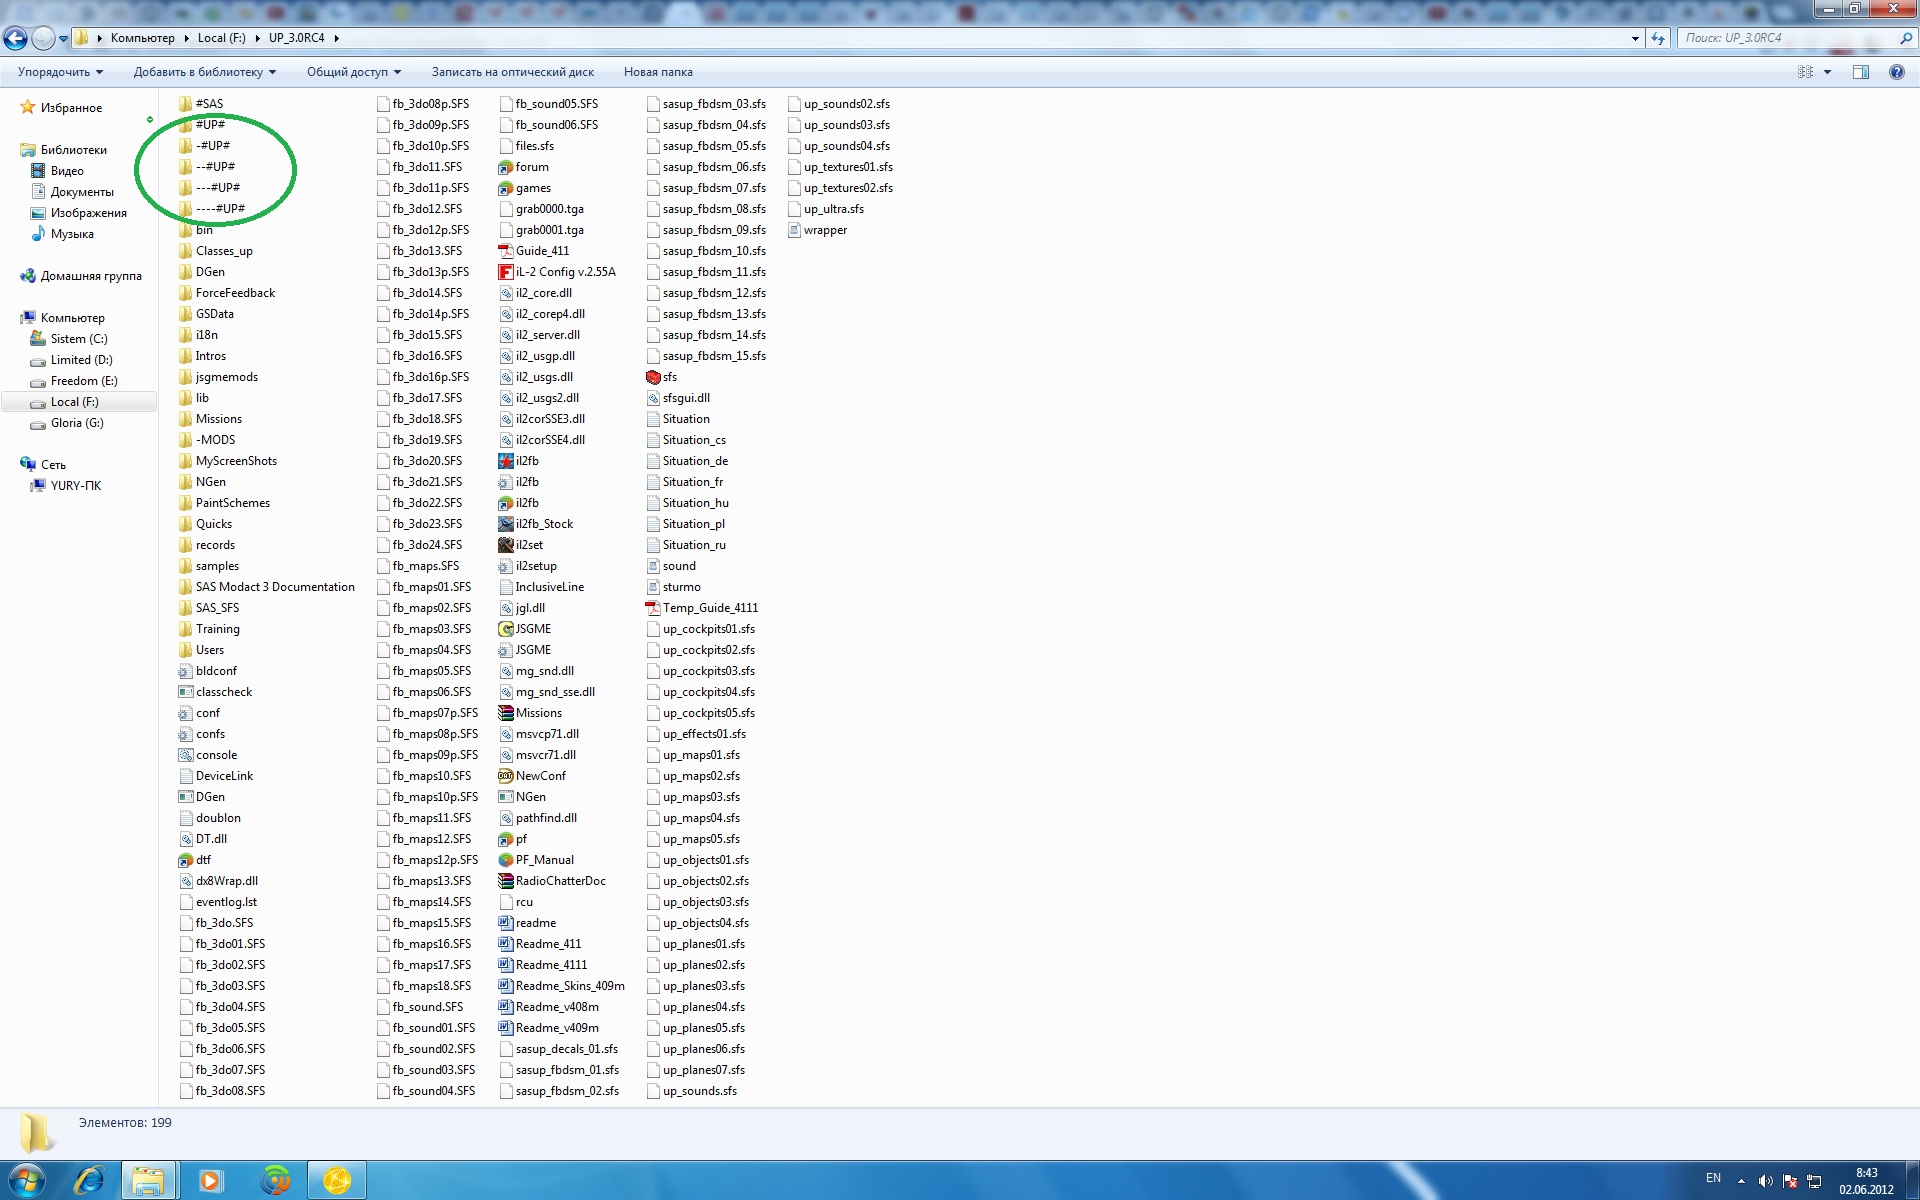
Task: Open the -MODS folder
Action: coord(215,440)
